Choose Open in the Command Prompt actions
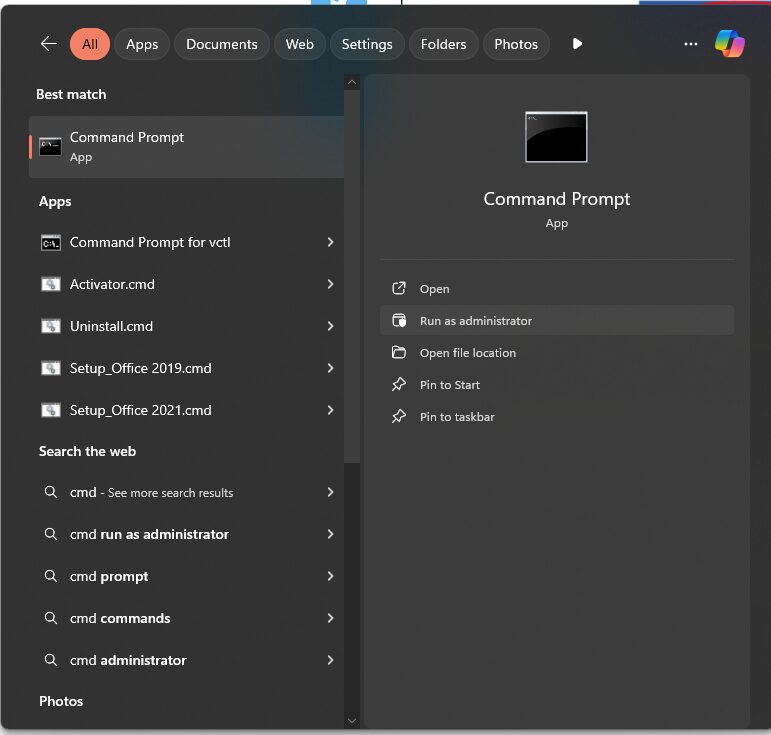 click(x=557, y=289)
